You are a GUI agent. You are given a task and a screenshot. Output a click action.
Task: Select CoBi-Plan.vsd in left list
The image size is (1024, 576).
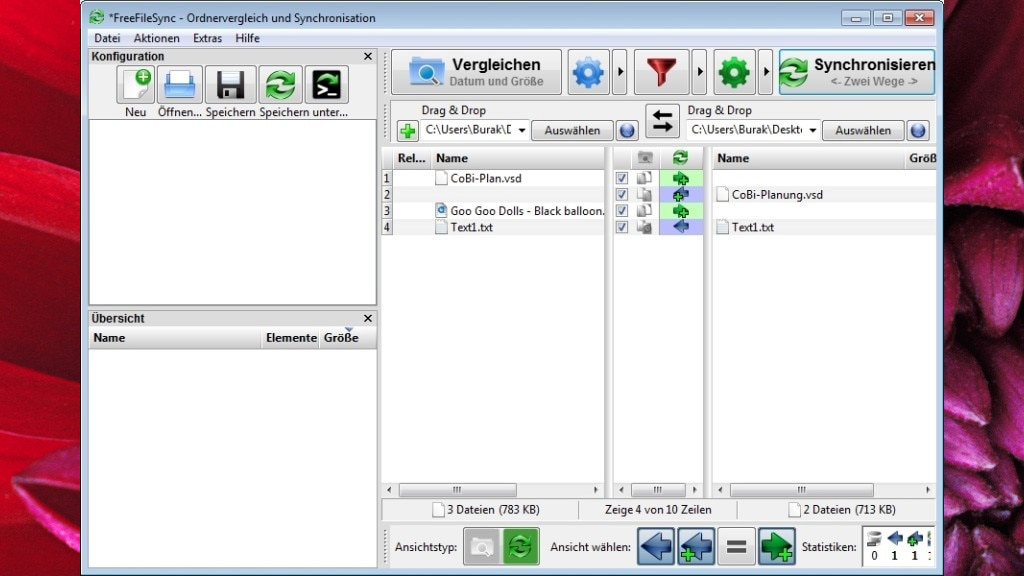[x=486, y=178]
